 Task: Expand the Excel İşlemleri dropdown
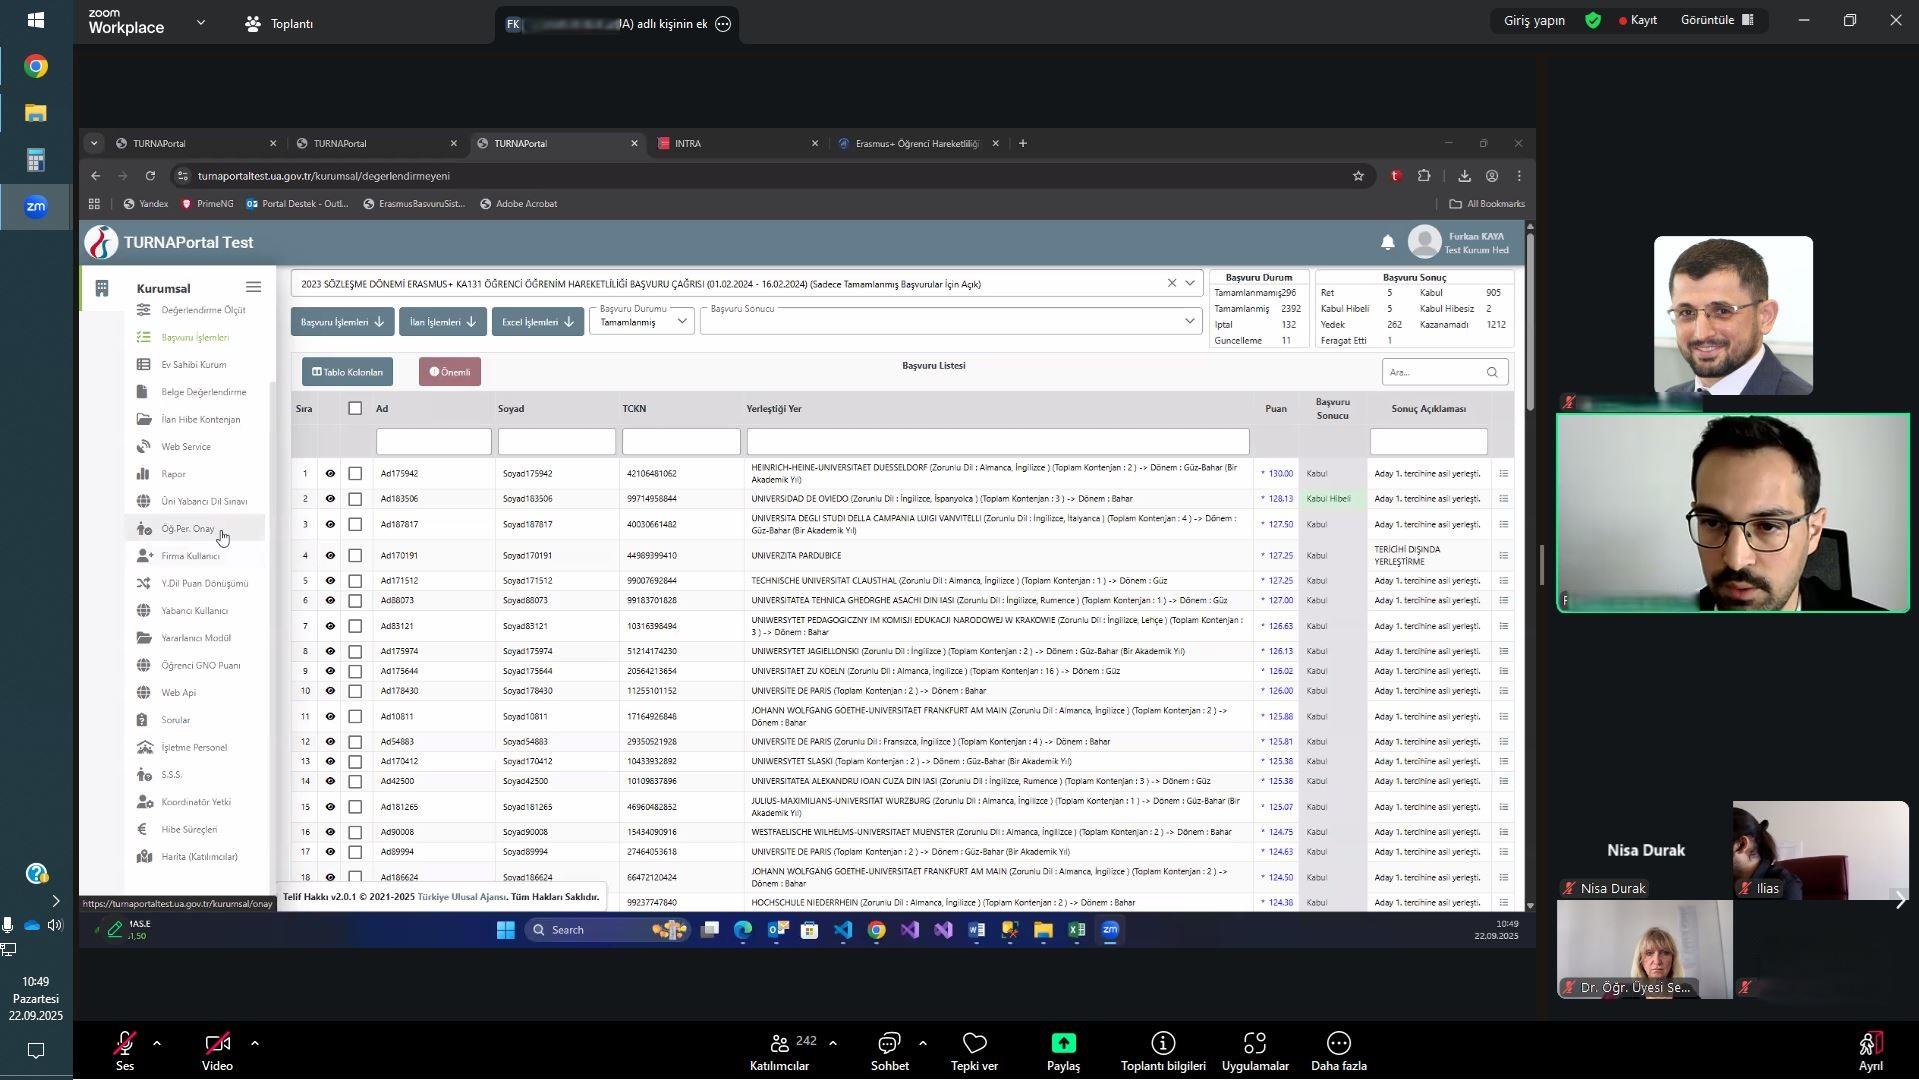[537, 322]
